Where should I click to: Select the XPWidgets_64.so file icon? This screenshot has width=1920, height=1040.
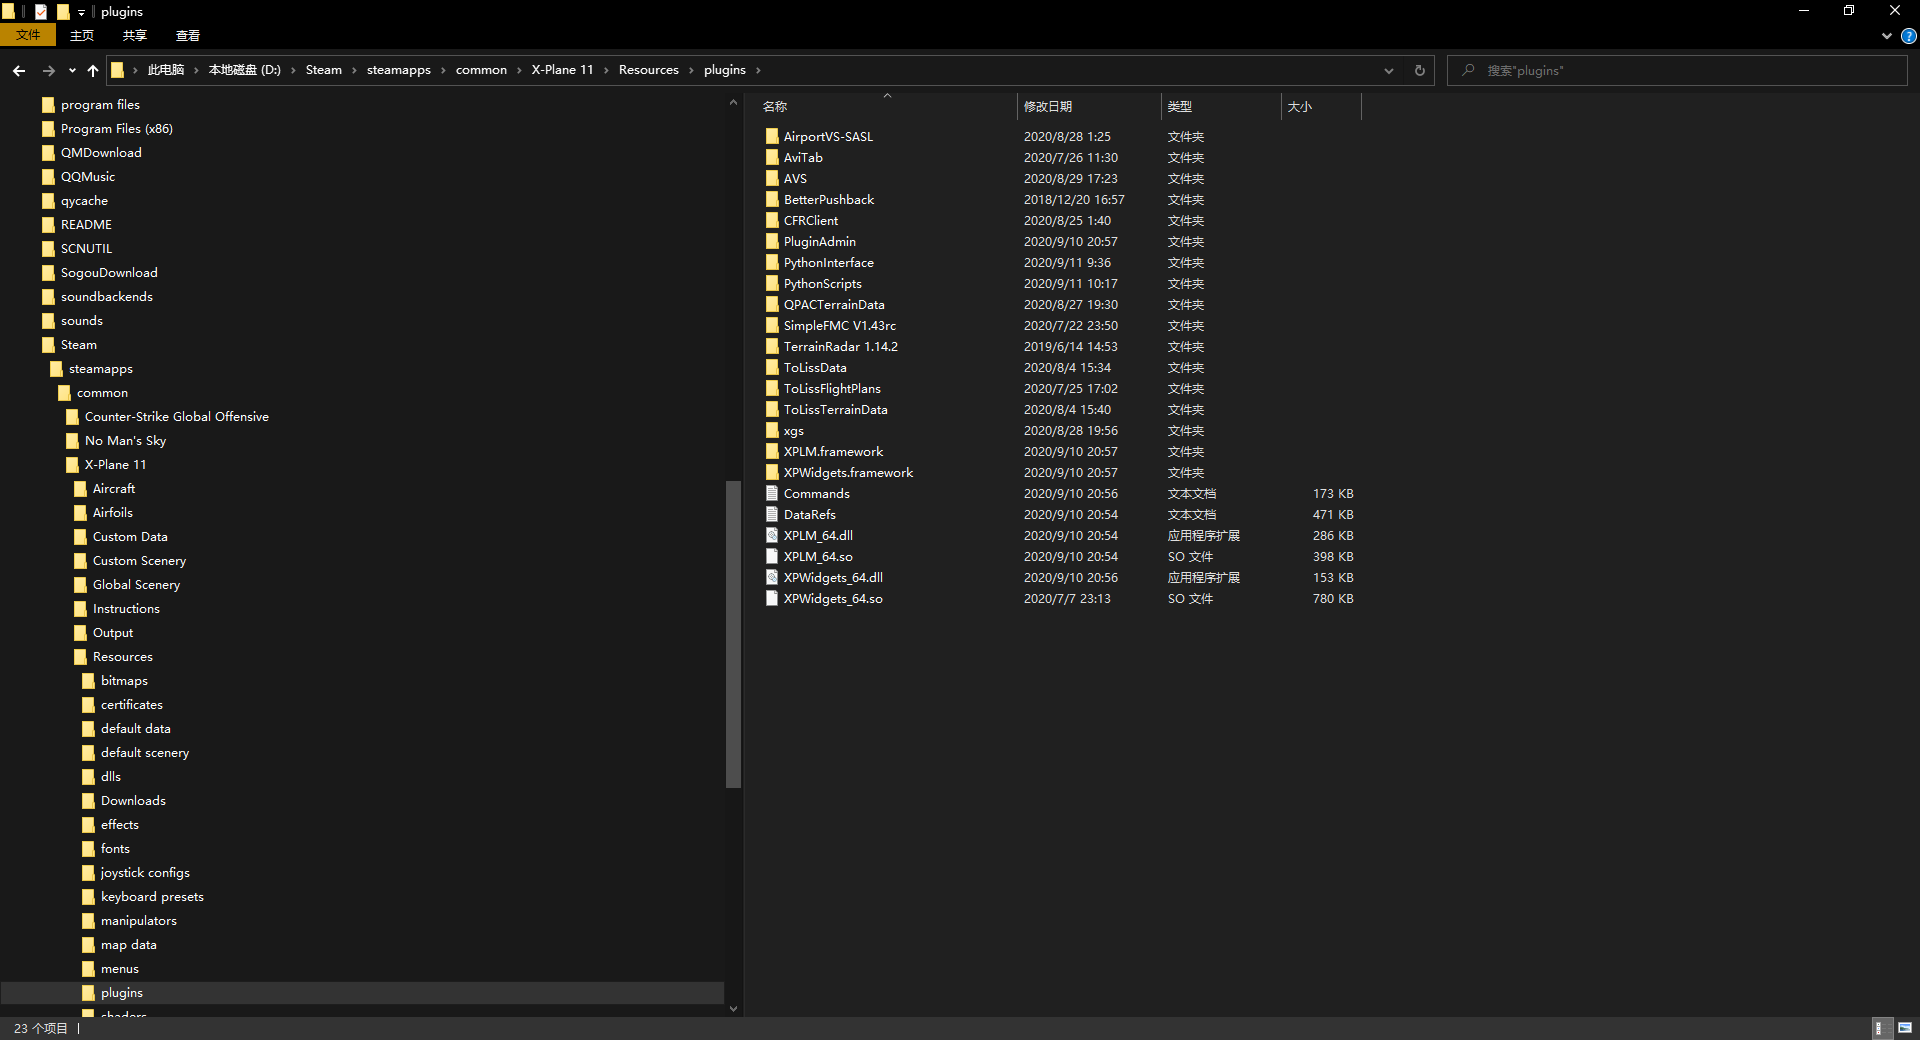772,598
